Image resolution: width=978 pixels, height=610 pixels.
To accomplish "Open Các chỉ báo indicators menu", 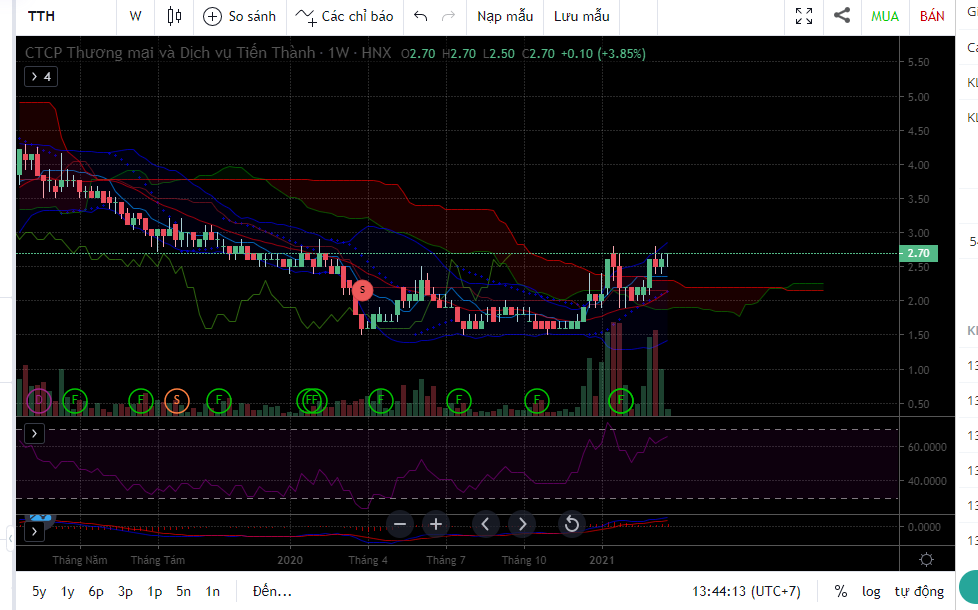I will tap(345, 16).
